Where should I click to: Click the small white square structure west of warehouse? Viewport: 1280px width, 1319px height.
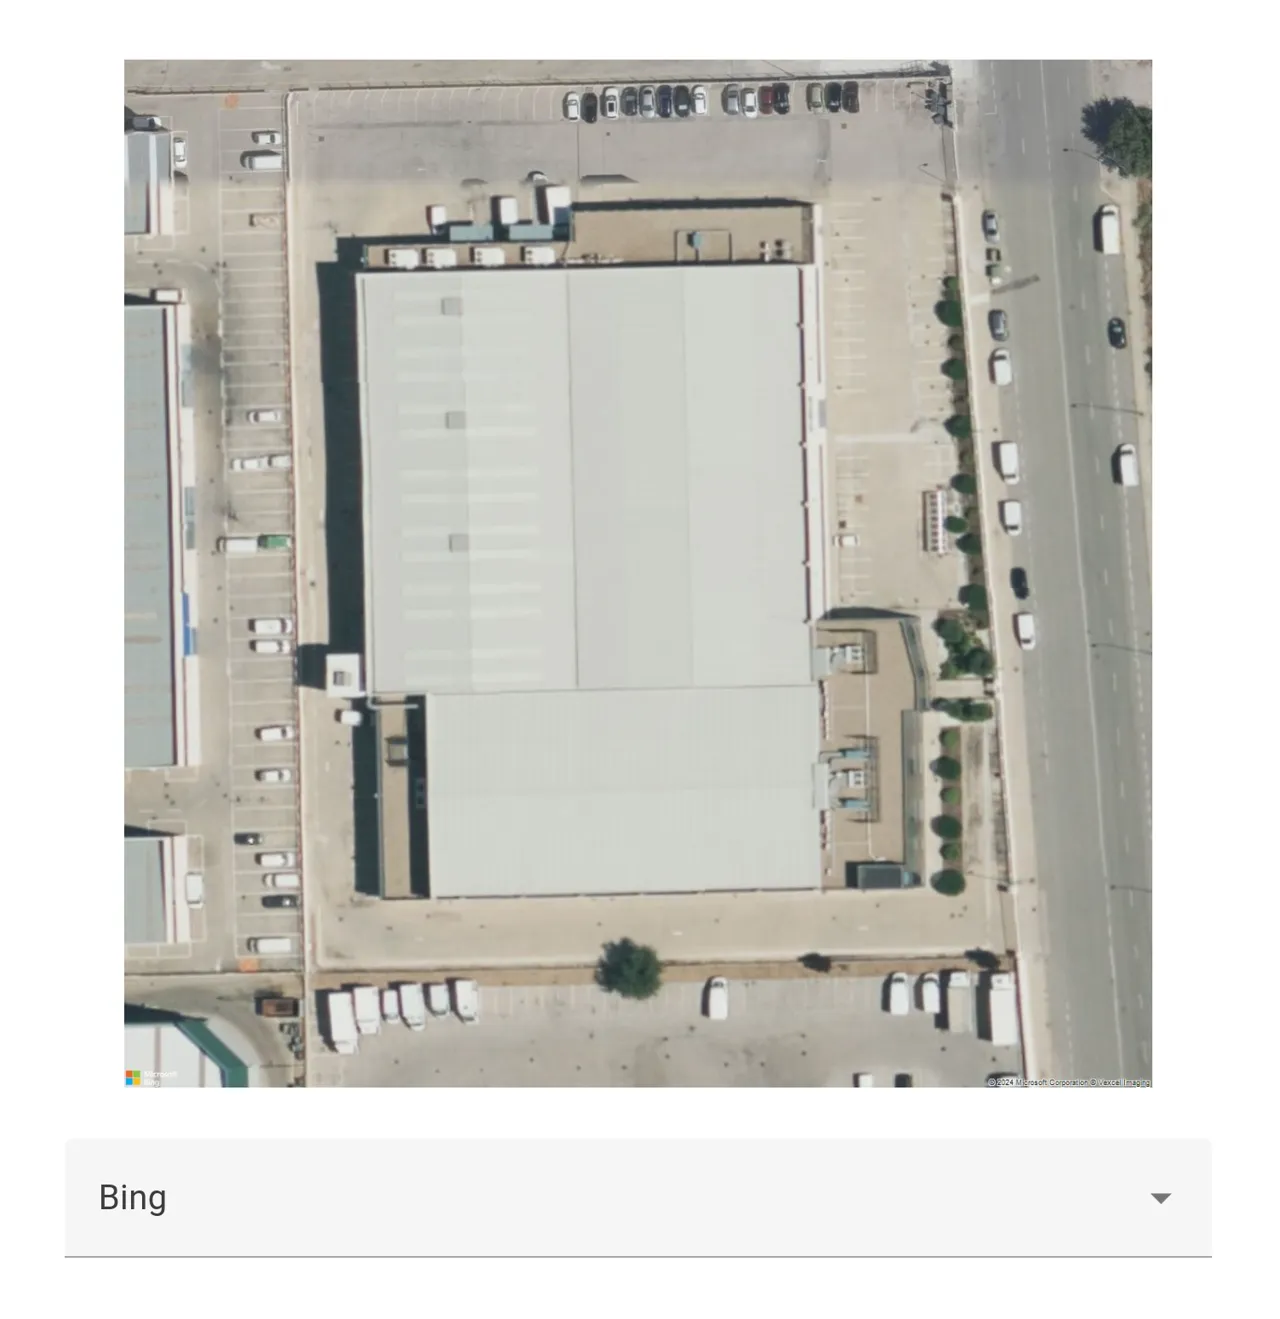[x=342, y=674]
